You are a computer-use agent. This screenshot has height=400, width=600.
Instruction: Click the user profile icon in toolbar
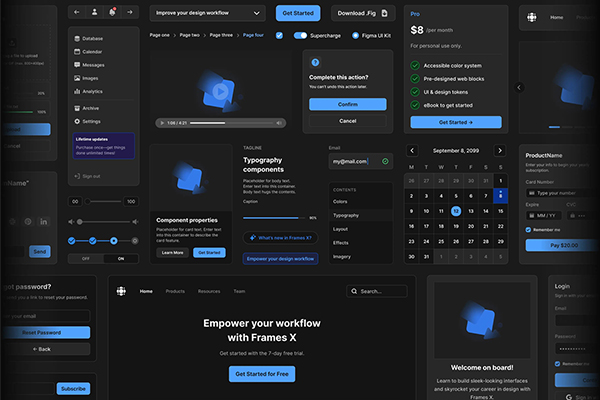point(95,13)
